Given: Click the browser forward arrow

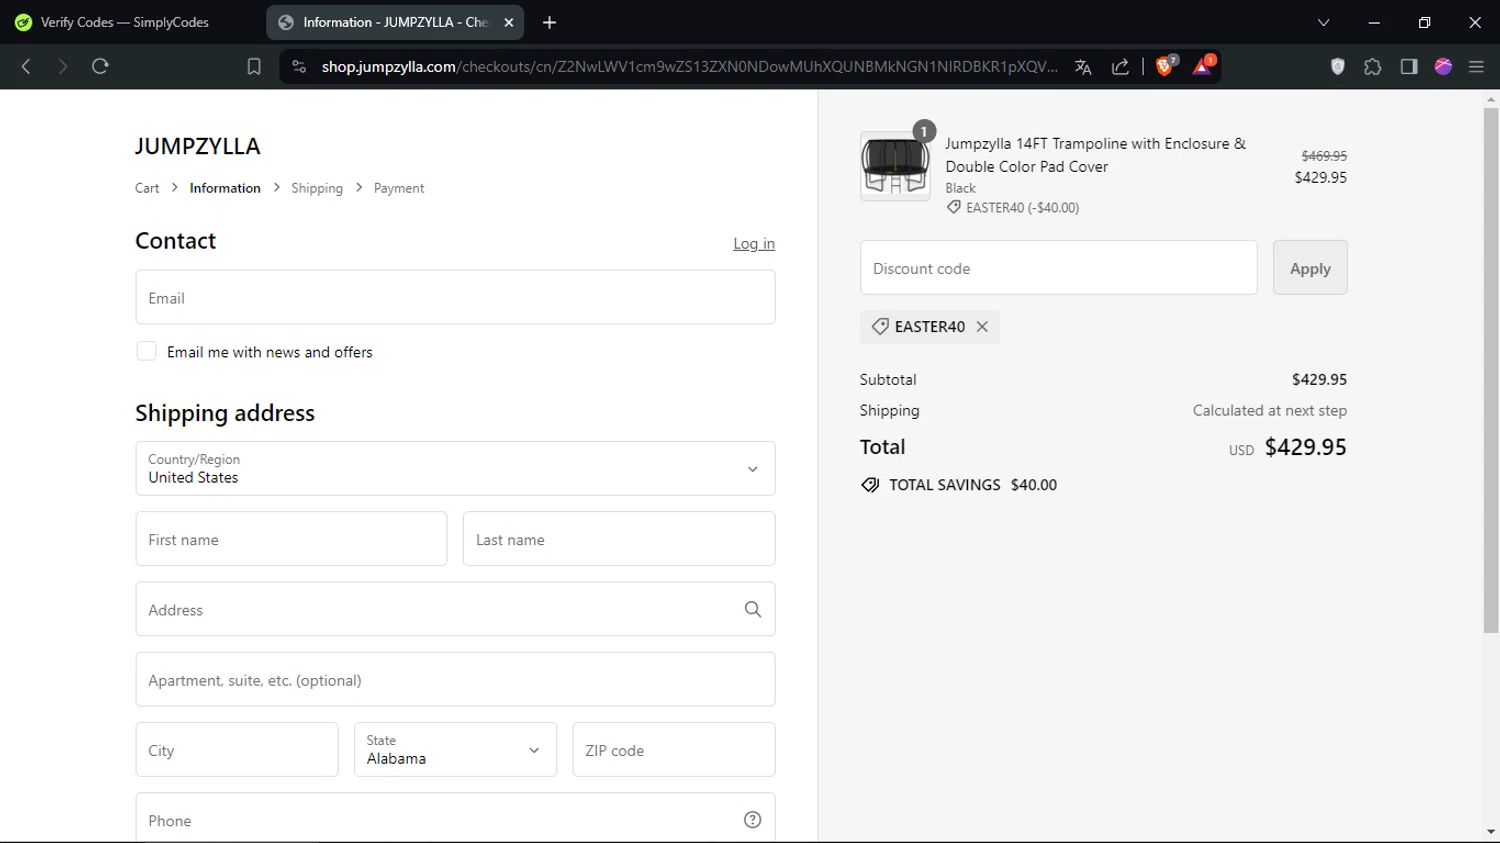Looking at the screenshot, I should coord(62,67).
